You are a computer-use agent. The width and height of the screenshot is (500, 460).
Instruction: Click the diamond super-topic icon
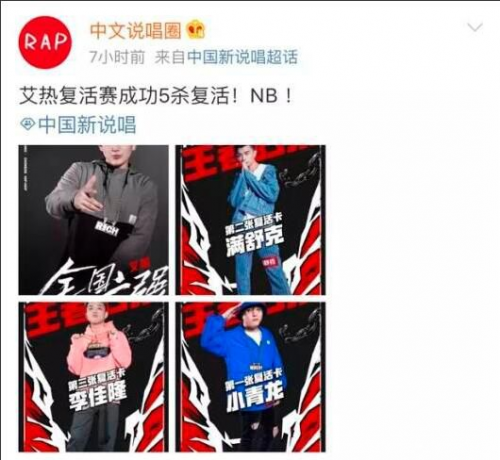[28, 125]
